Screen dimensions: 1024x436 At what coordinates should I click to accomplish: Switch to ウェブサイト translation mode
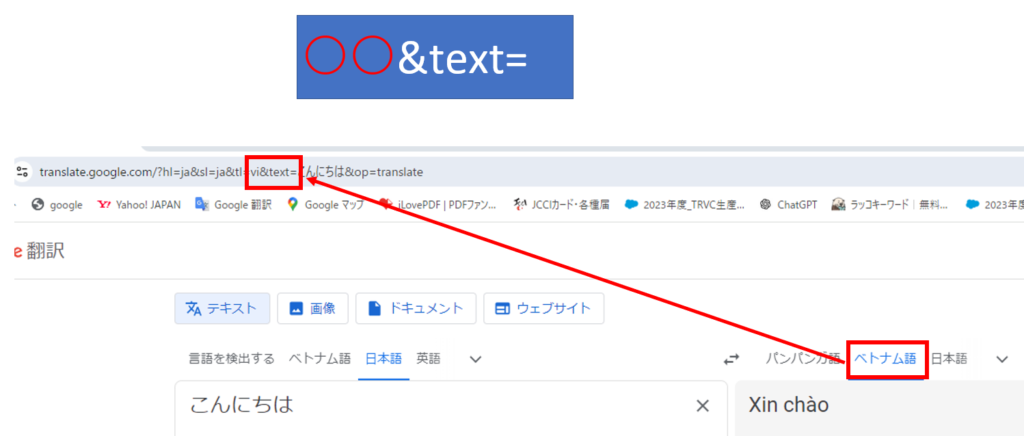point(543,309)
